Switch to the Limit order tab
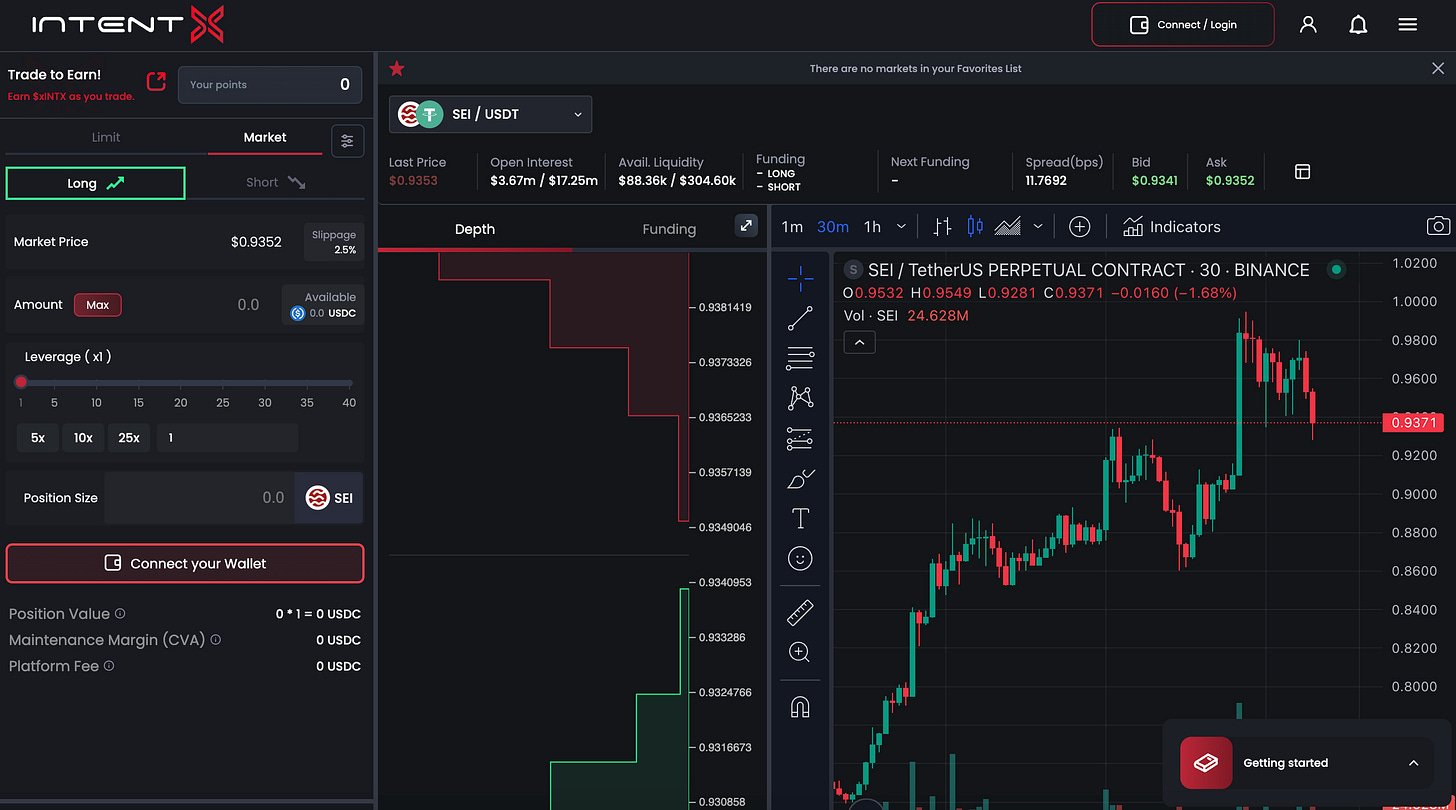Viewport: 1456px width, 810px height. [x=106, y=137]
